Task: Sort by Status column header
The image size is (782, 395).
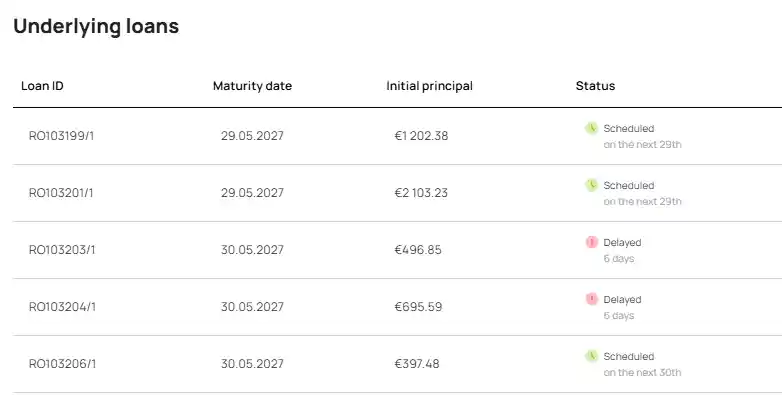Action: pos(595,86)
